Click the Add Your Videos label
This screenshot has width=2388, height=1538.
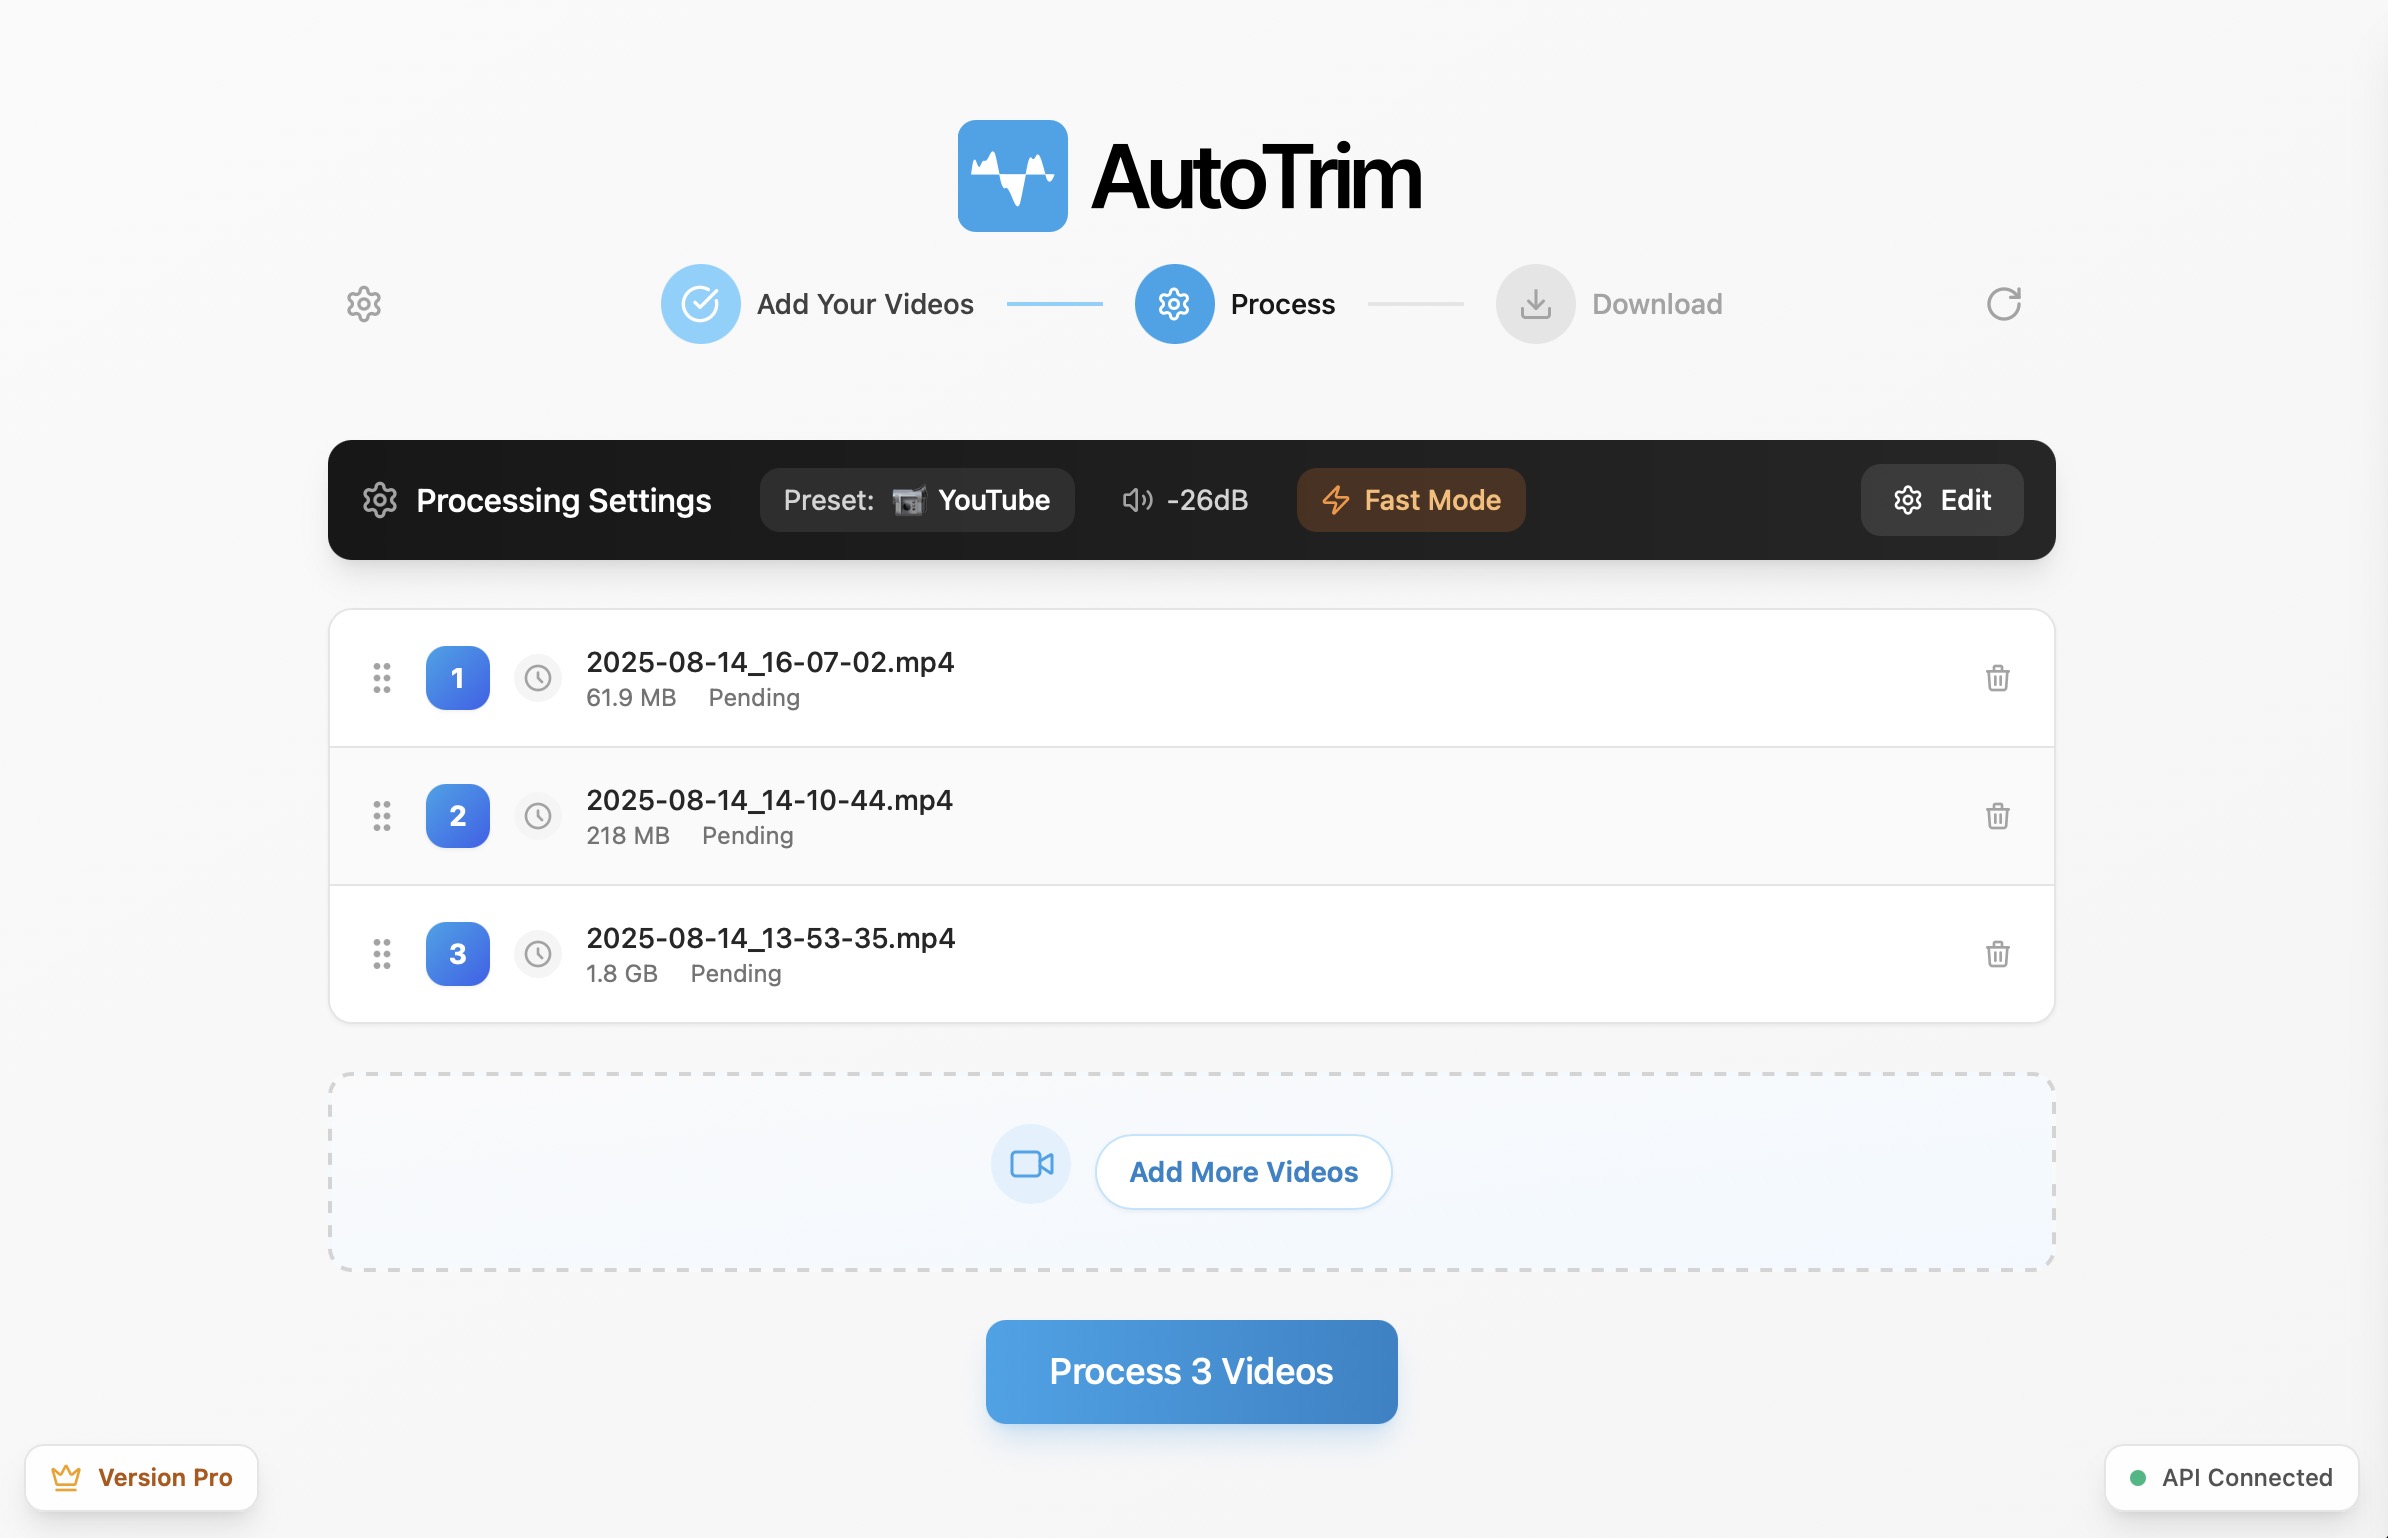[x=865, y=304]
